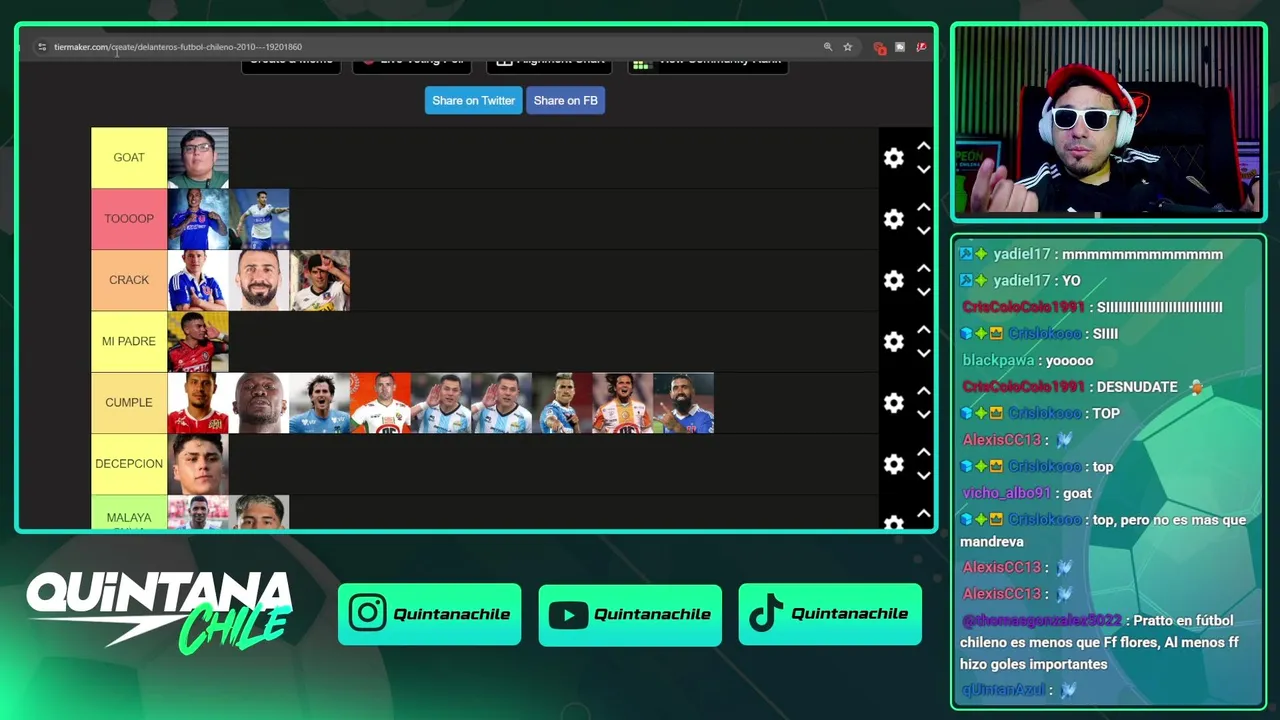The image size is (1280, 720).
Task: Select the bald player in white in CUMPLE row
Action: point(259,403)
